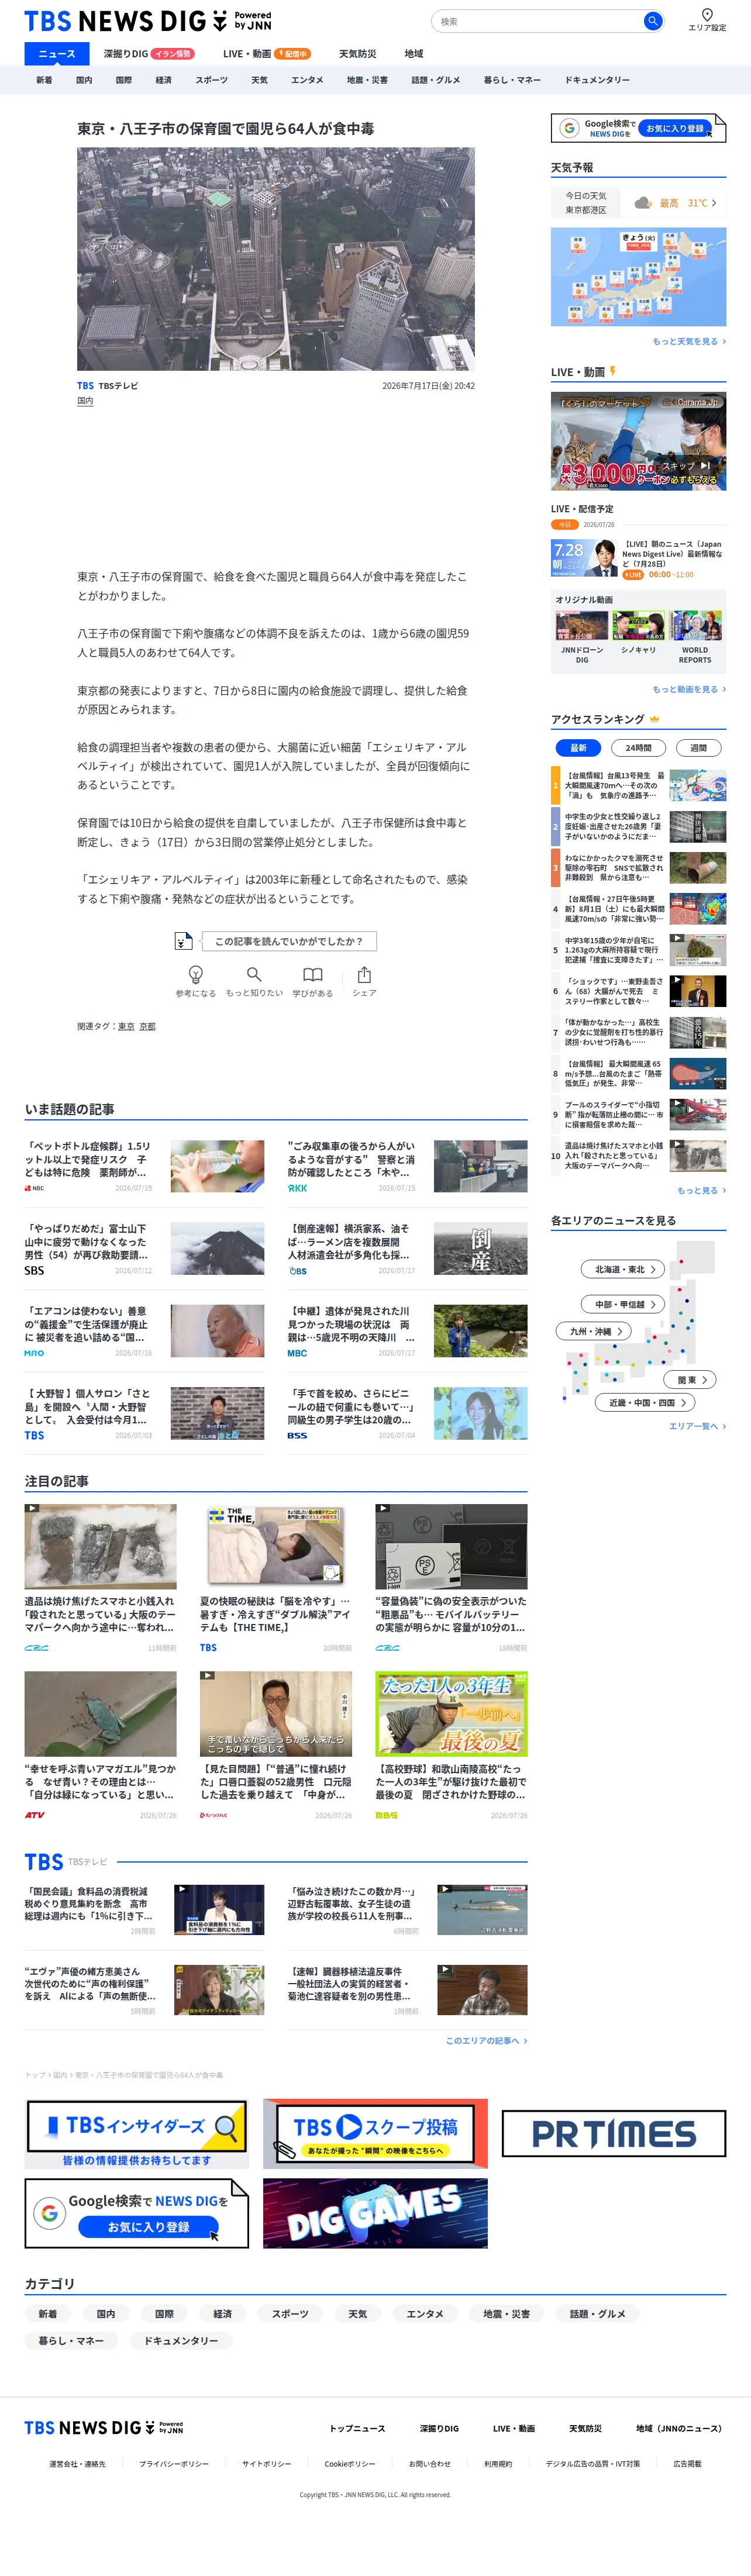
Task: Open the 中部・甲信越 area button
Action: (624, 1304)
